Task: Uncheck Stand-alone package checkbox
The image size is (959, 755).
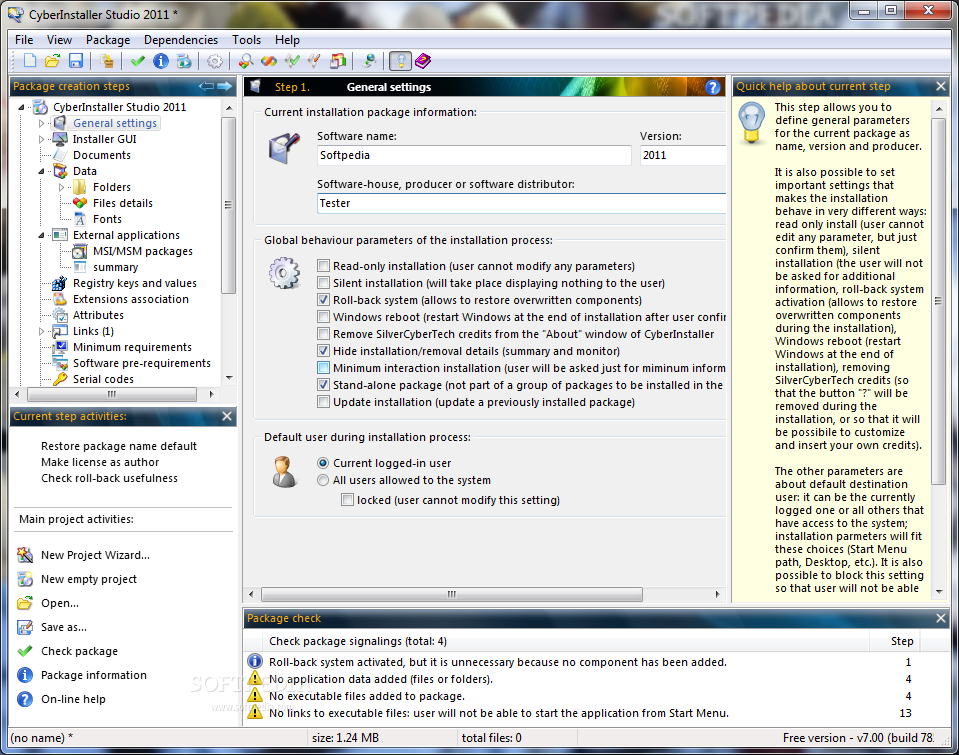Action: click(x=324, y=385)
